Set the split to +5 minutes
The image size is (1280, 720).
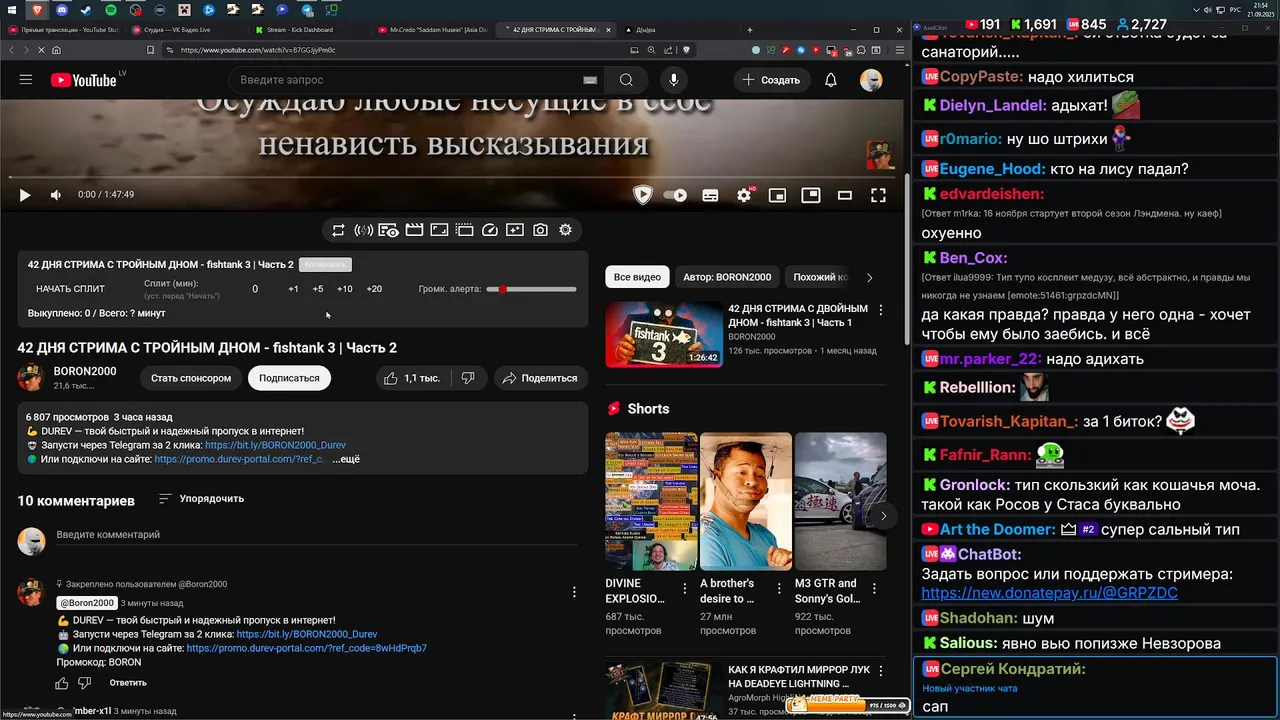click(318, 289)
